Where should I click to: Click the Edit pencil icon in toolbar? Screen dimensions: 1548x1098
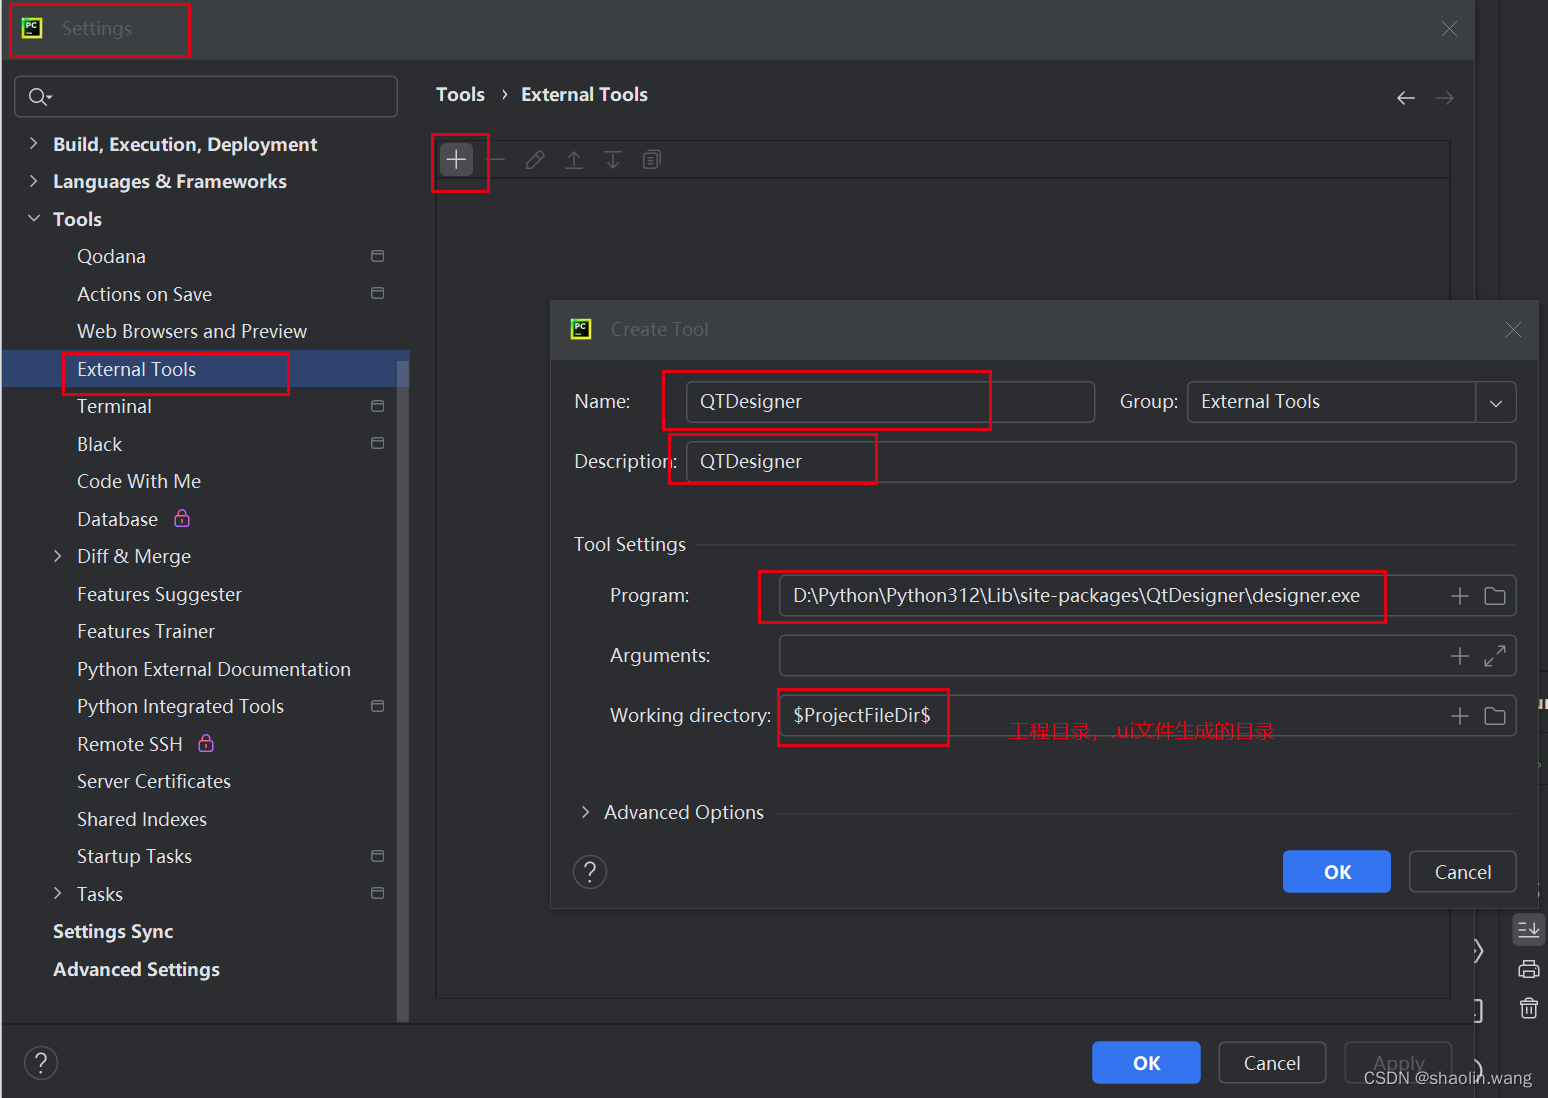(535, 159)
